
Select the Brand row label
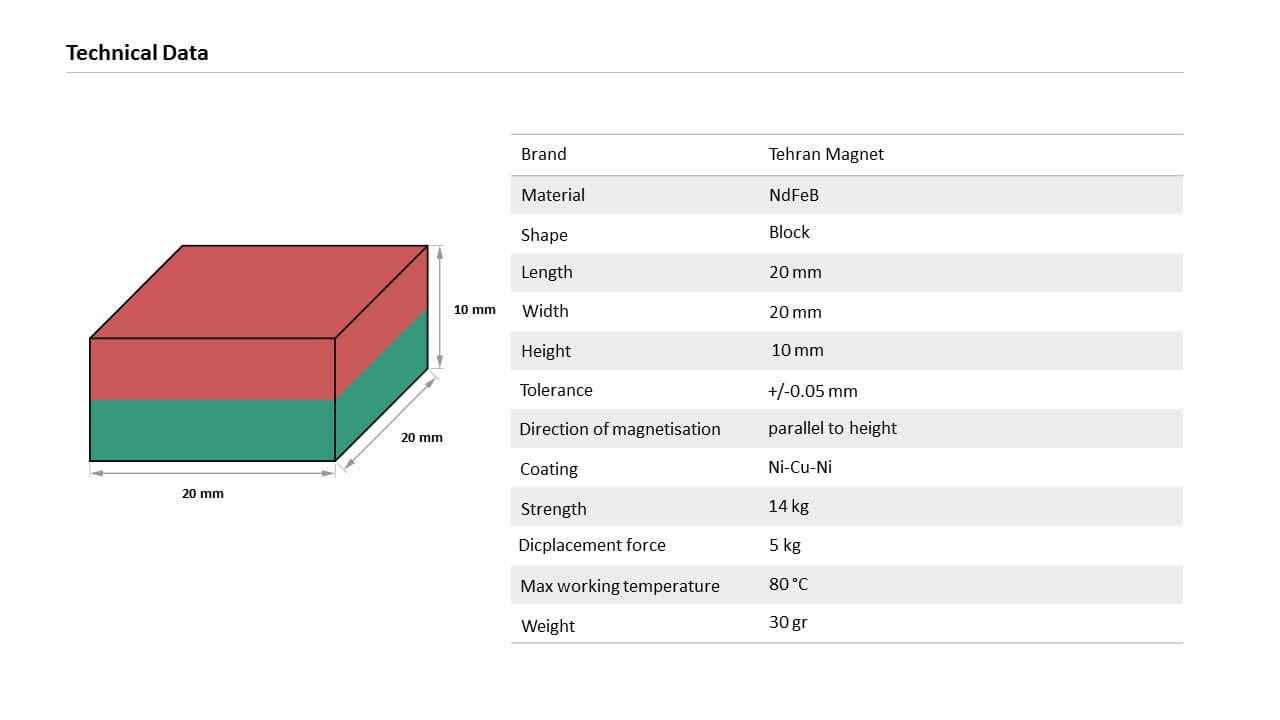point(544,154)
